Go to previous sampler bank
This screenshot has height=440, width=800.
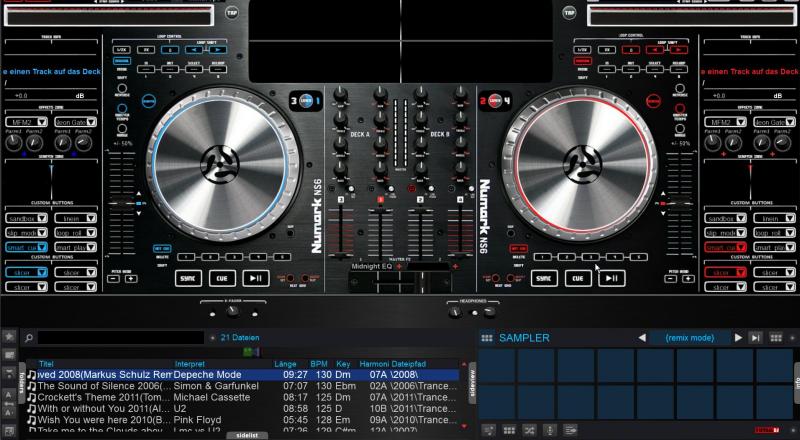(642, 338)
